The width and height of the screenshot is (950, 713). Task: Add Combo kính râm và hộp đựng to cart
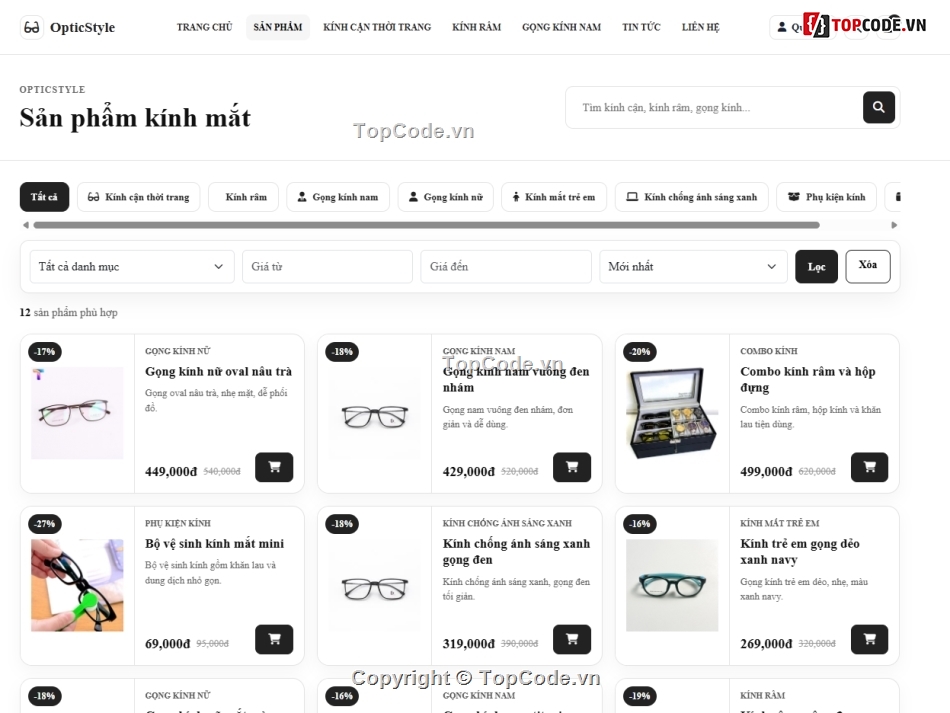pos(869,467)
